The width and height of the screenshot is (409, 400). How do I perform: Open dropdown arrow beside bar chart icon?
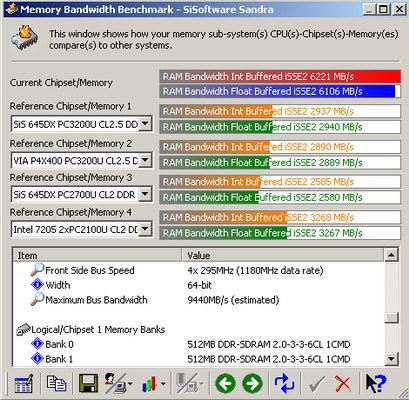(163, 384)
